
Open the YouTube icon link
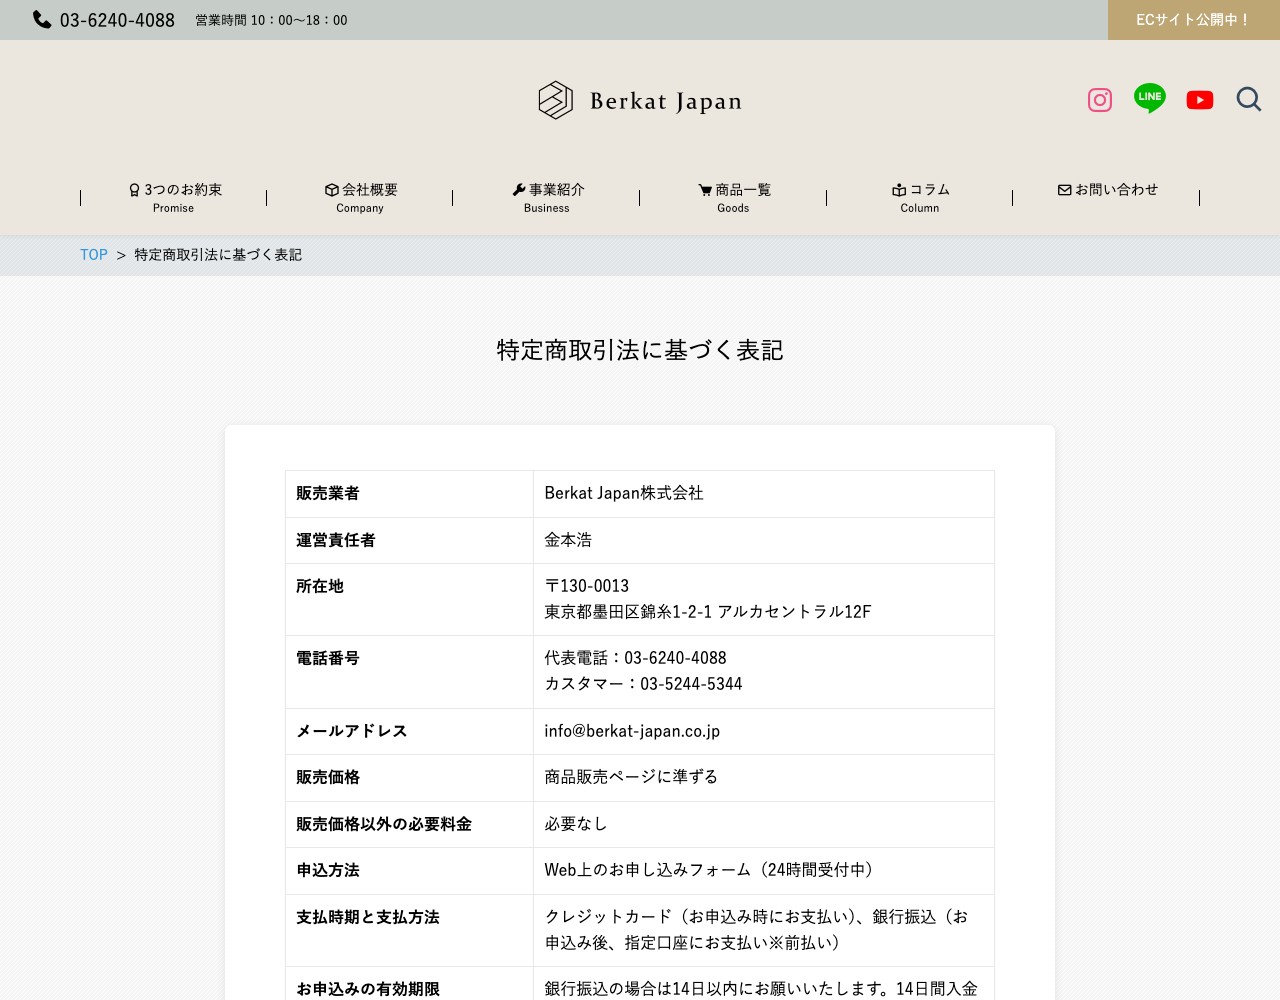click(x=1200, y=100)
